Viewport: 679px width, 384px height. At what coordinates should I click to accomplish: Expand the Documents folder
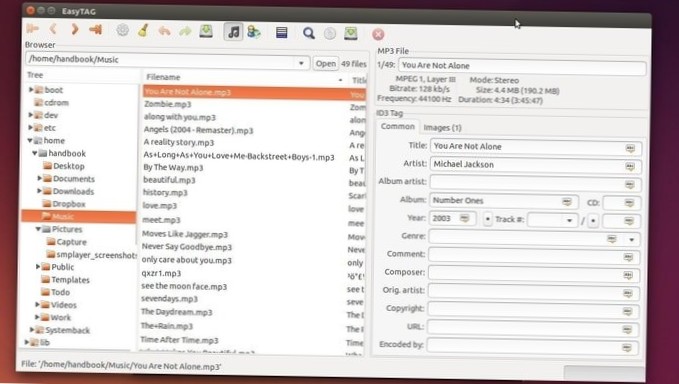(39, 178)
